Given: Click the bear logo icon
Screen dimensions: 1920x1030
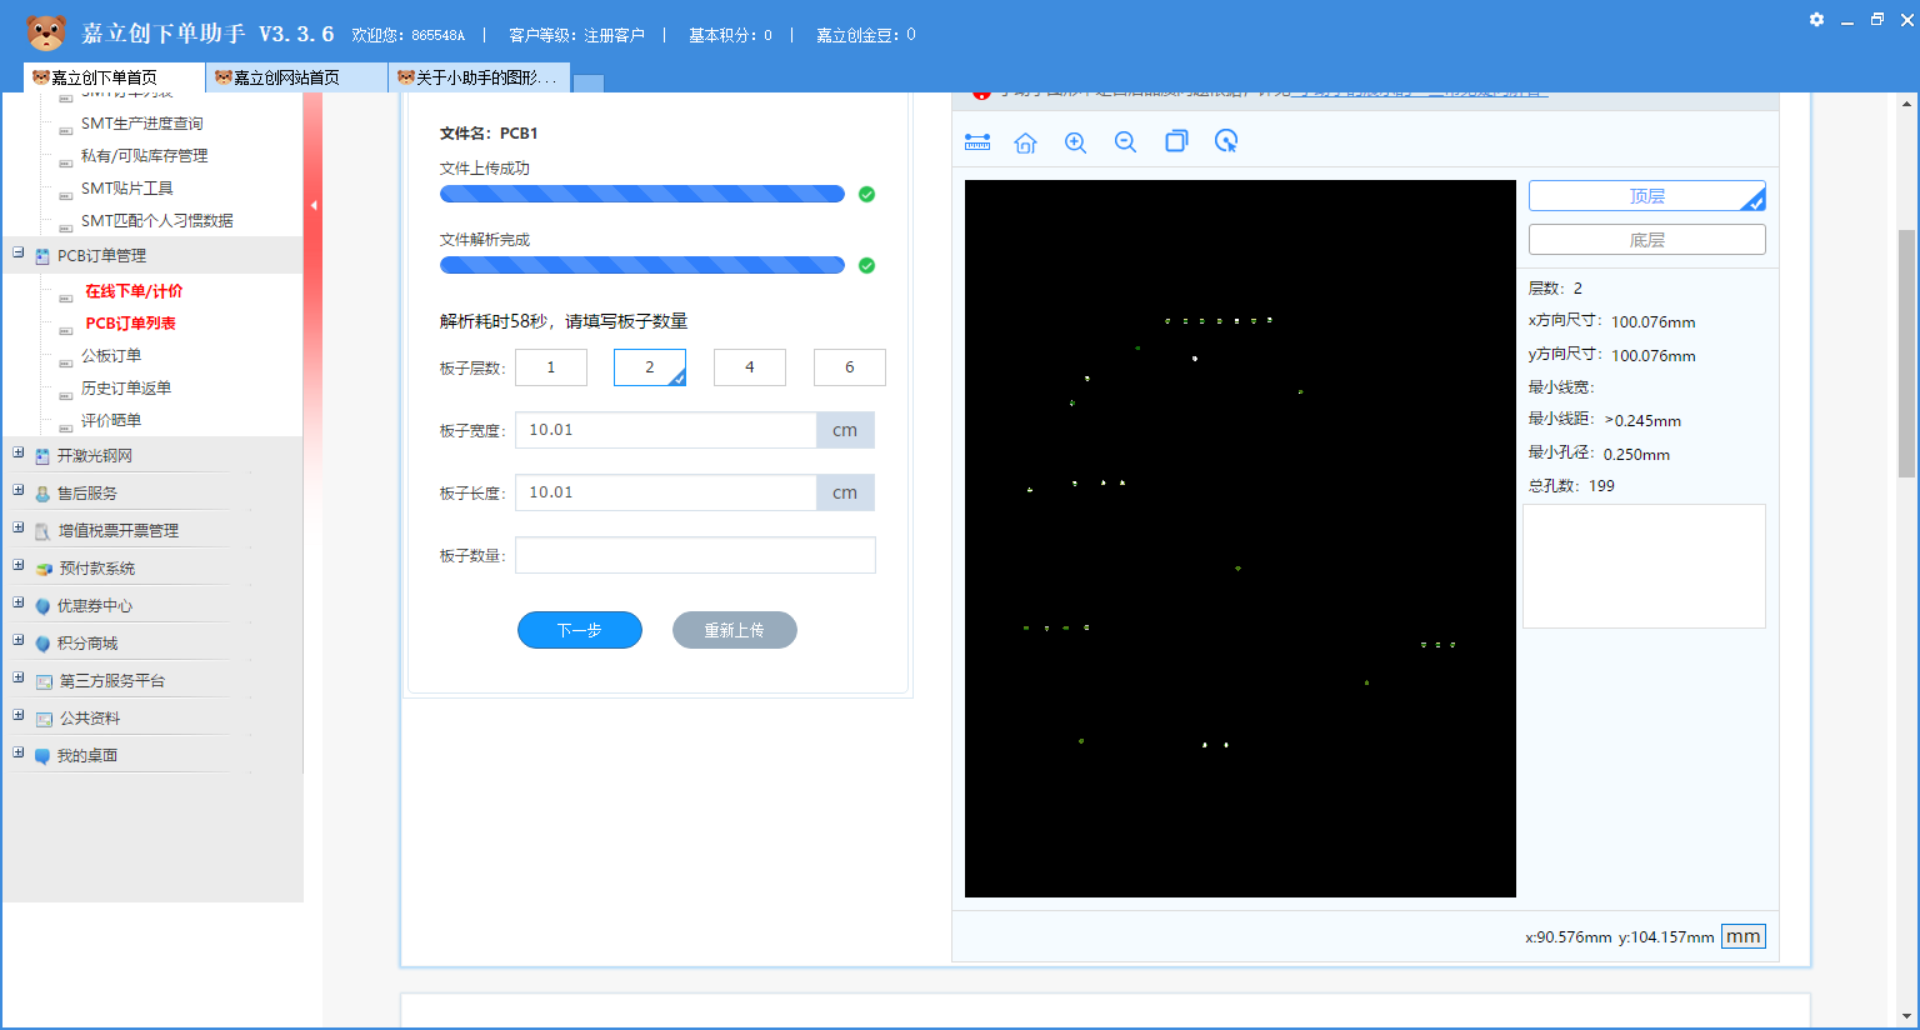Looking at the screenshot, I should click(45, 34).
